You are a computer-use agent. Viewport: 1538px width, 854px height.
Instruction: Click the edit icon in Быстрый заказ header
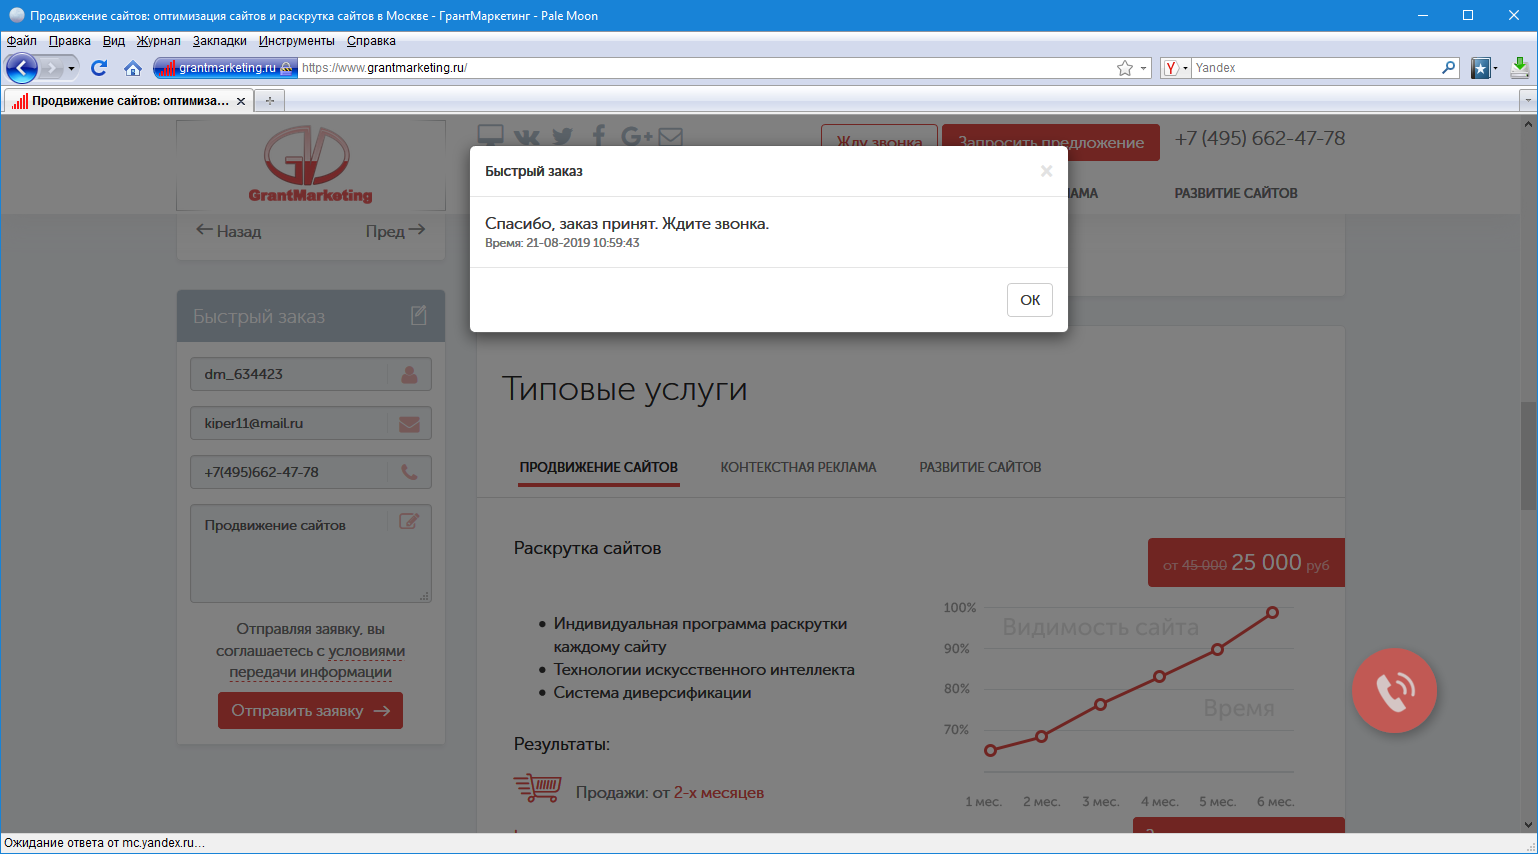pos(418,316)
